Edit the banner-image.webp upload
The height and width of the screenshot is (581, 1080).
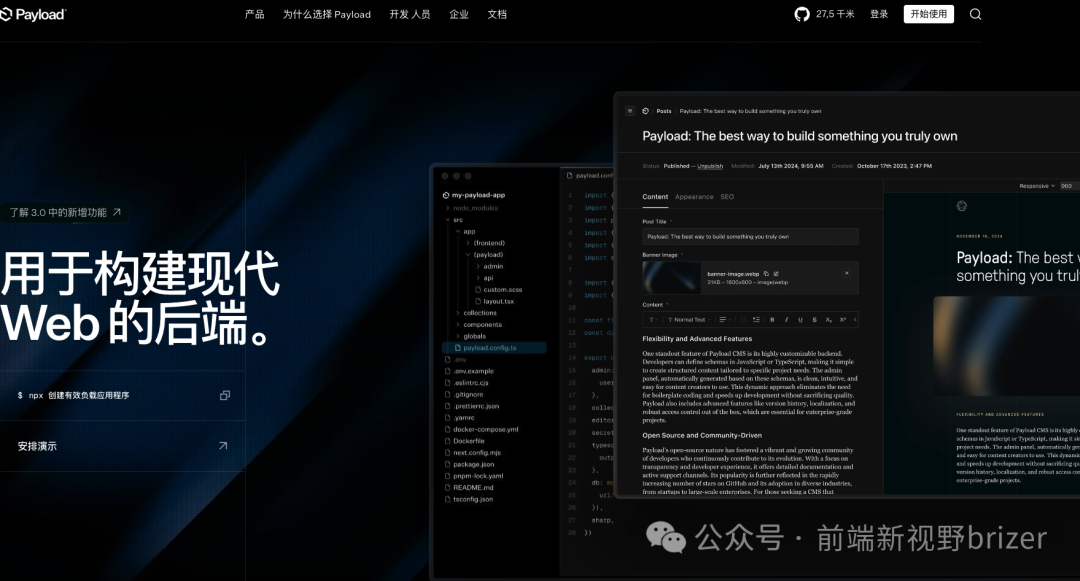coord(776,273)
